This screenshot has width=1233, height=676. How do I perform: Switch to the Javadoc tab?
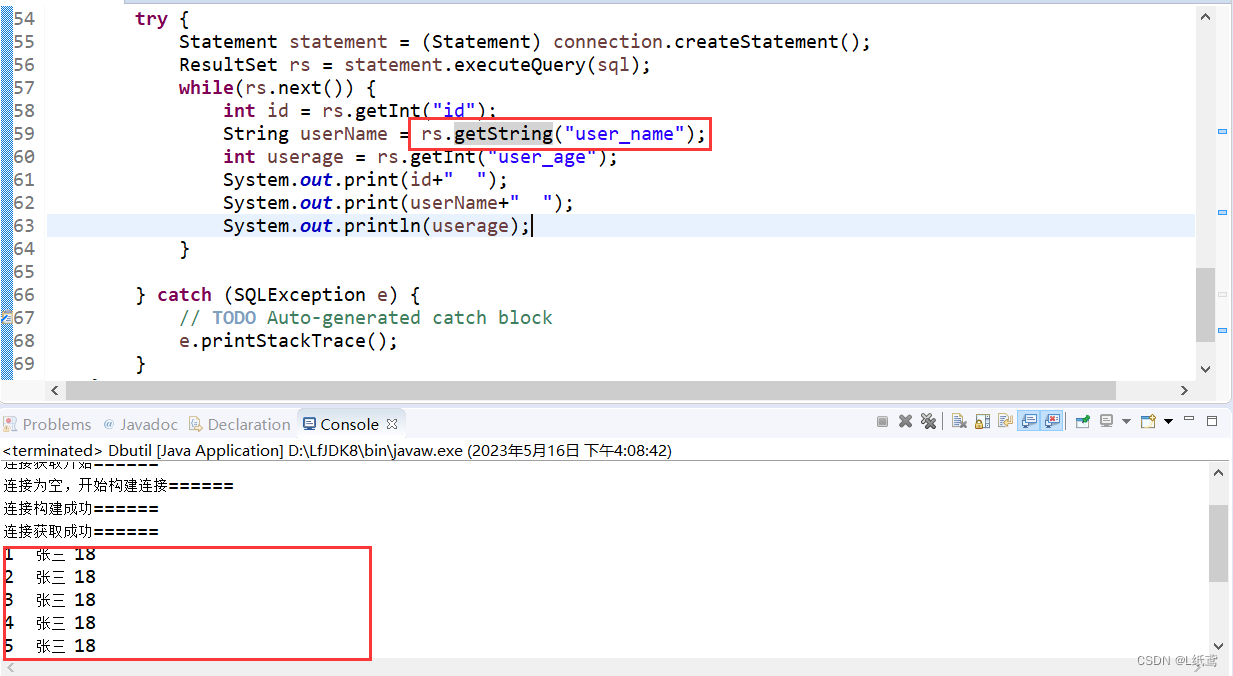(148, 423)
